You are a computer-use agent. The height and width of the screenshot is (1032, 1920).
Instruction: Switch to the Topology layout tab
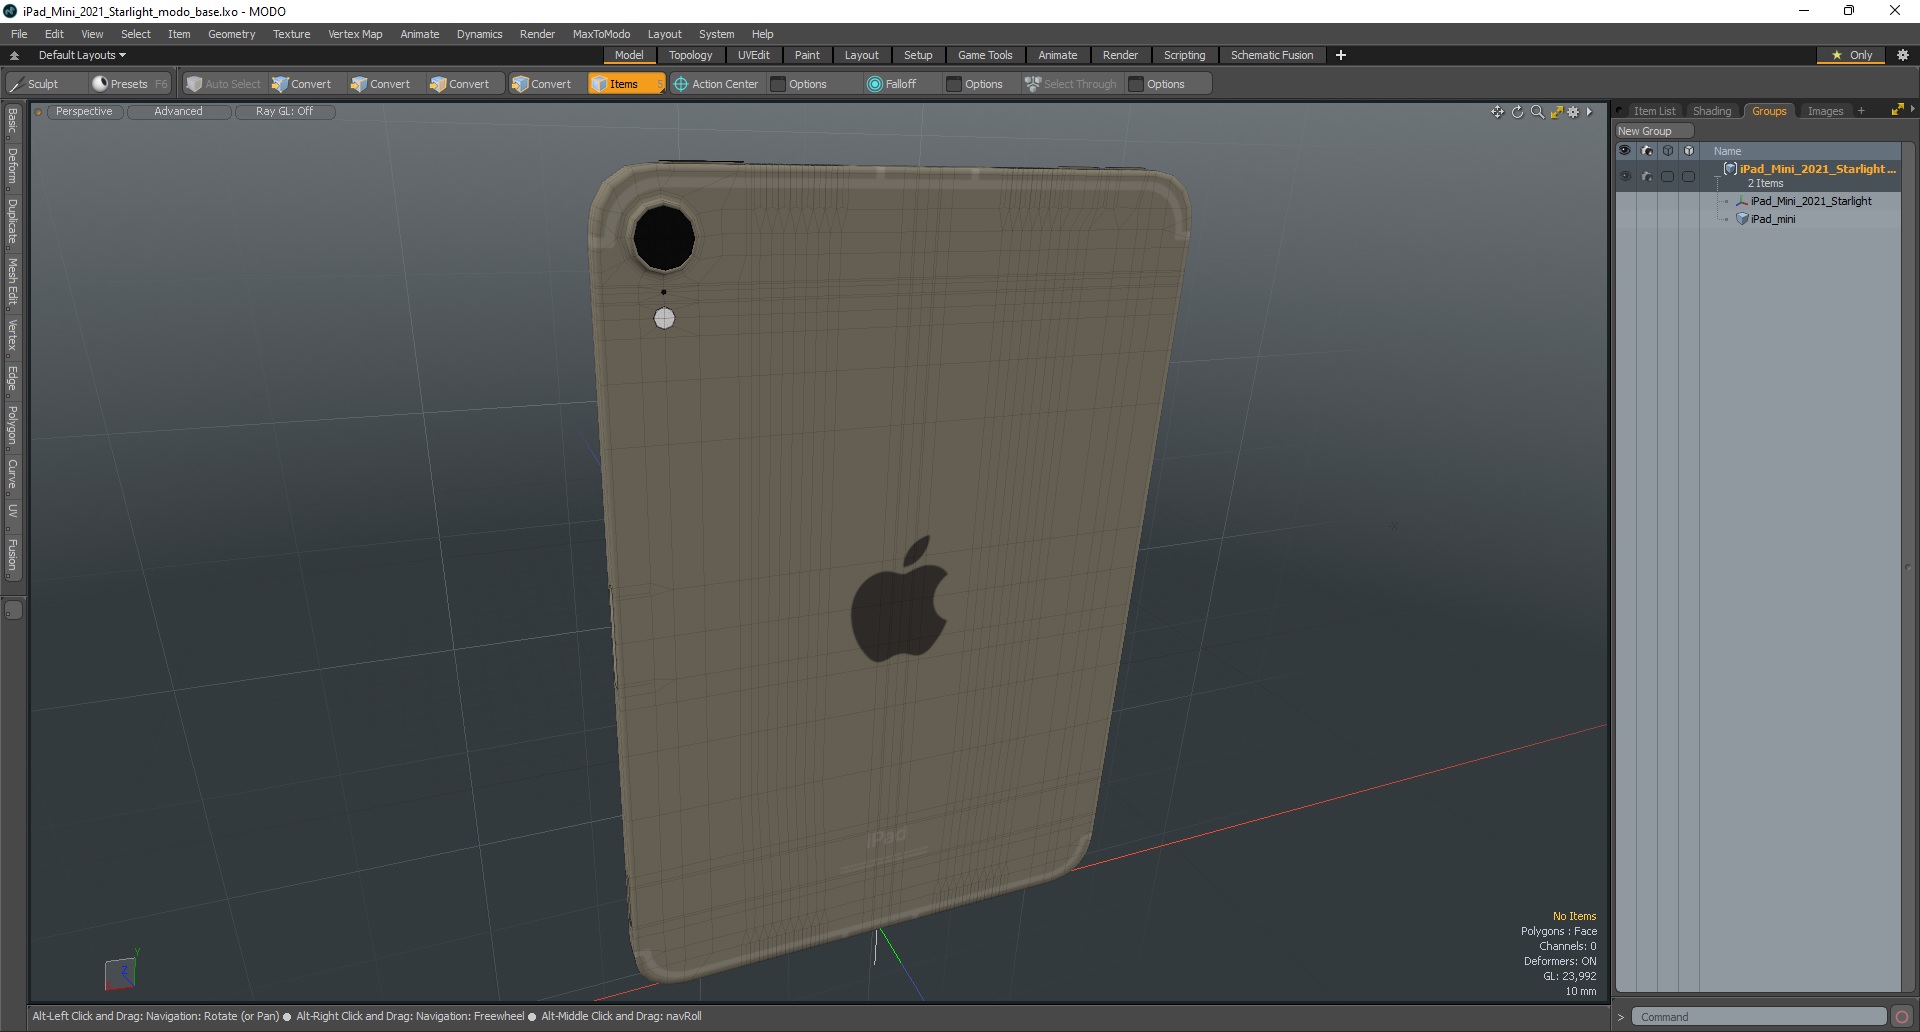pos(690,55)
